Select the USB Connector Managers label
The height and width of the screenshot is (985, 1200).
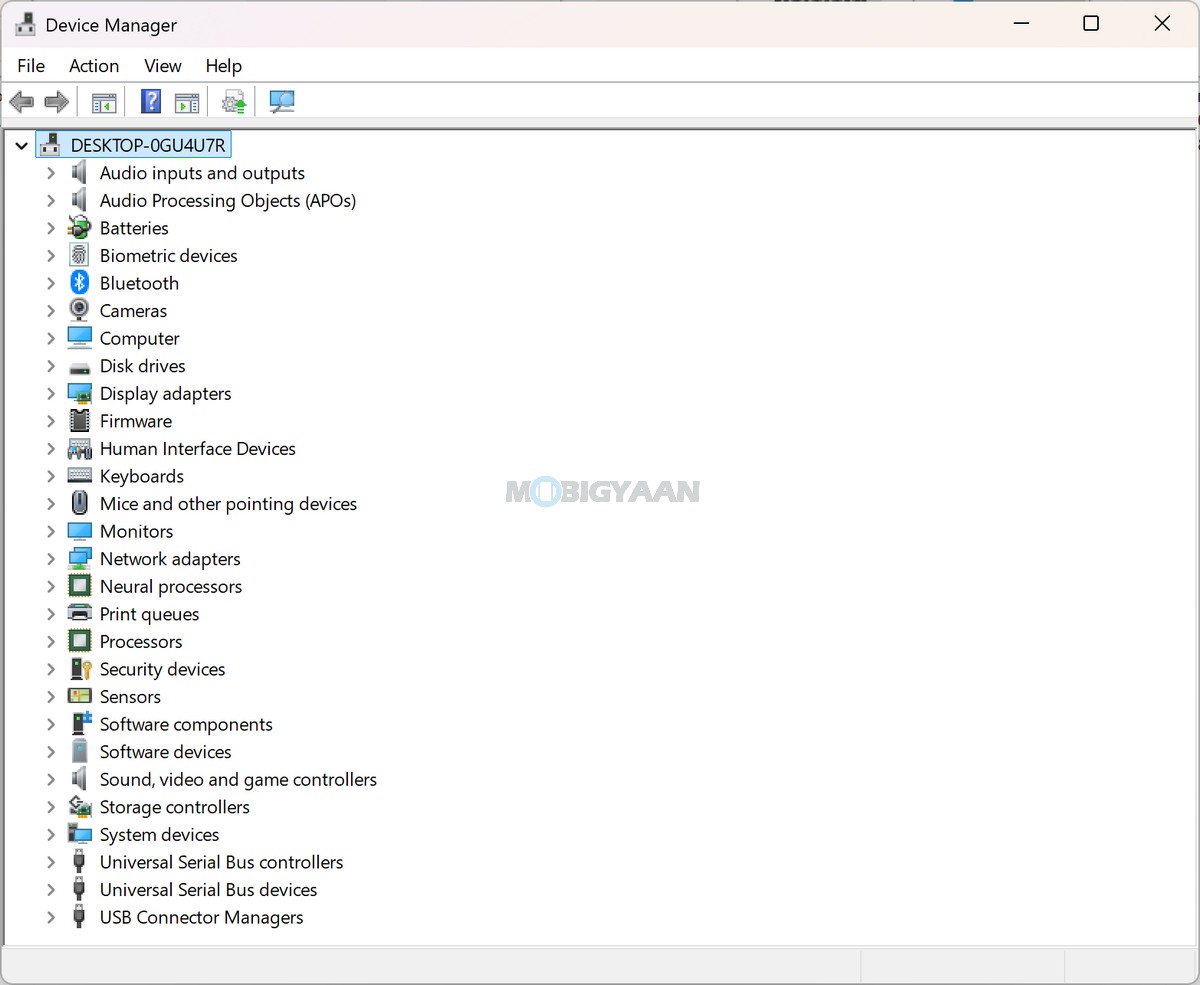[x=201, y=917]
